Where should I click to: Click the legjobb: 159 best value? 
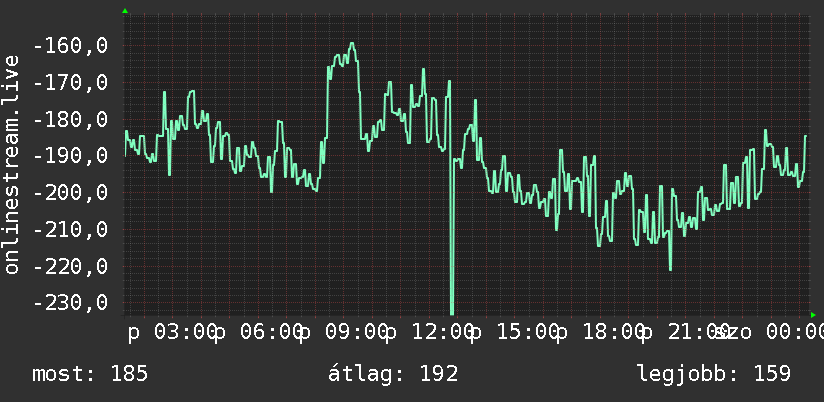714,374
